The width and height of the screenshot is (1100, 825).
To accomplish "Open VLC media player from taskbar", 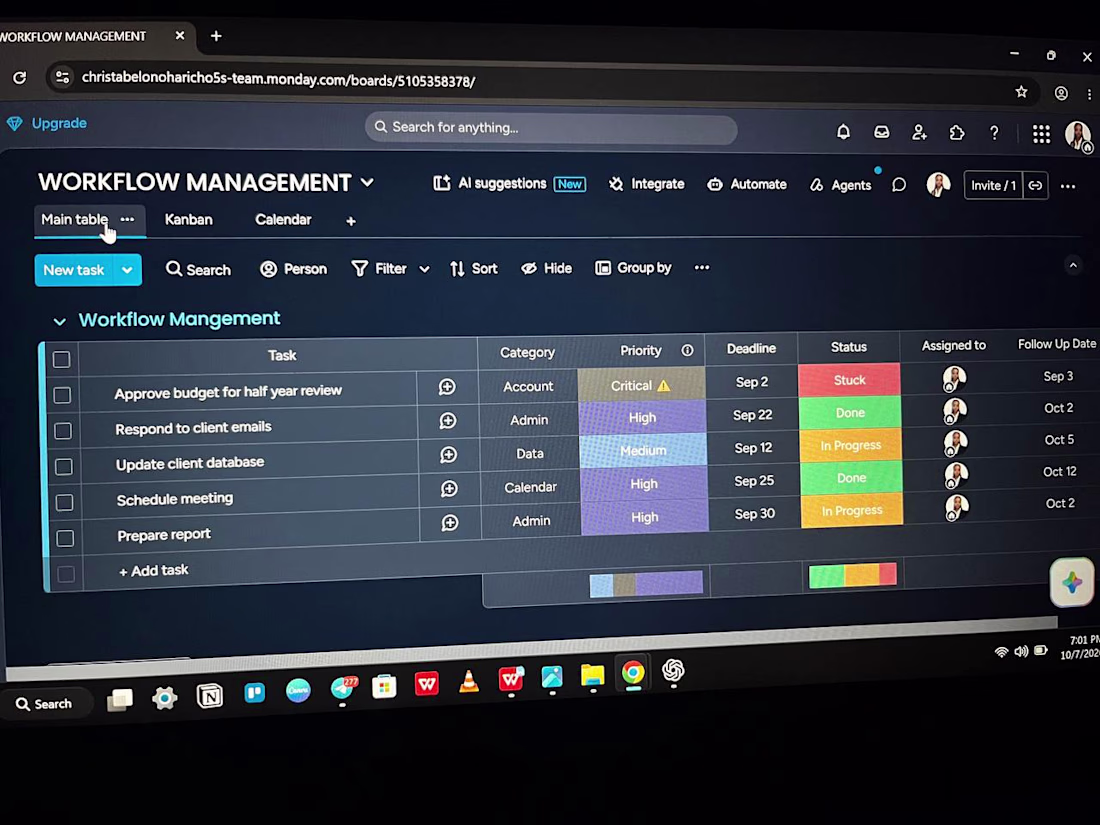I will pyautogui.click(x=469, y=683).
